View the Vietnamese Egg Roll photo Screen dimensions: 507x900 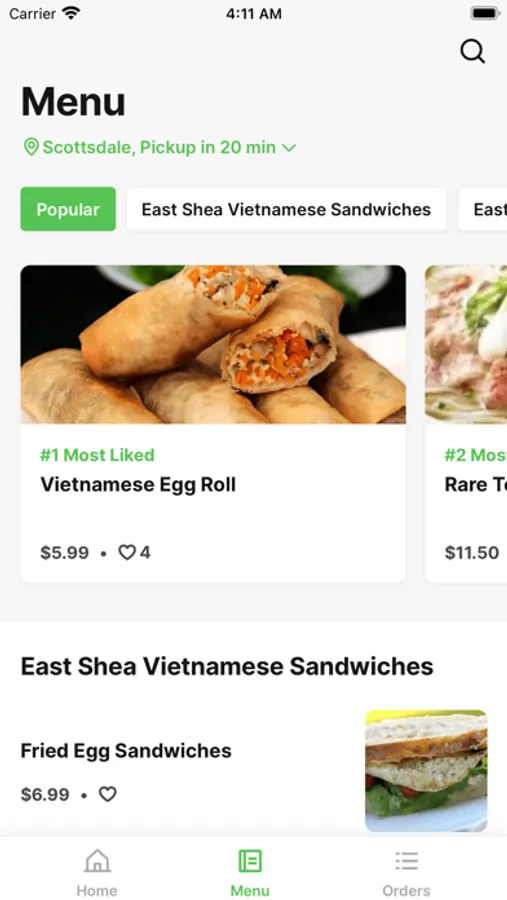pos(213,344)
